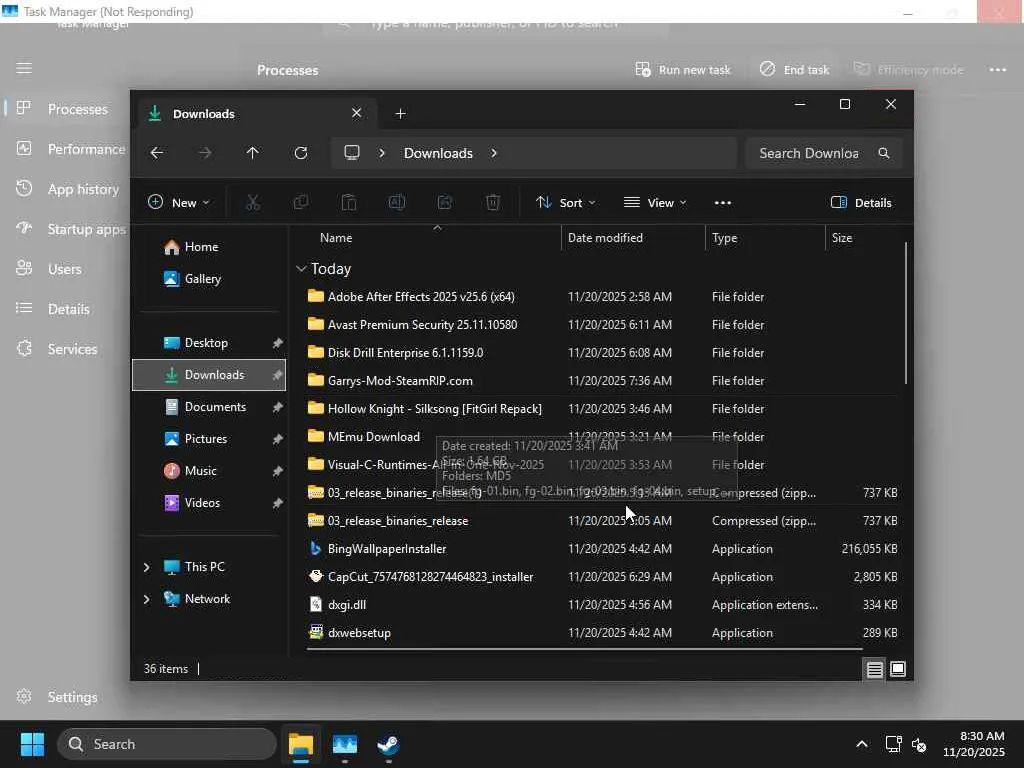The height and width of the screenshot is (768, 1024).
Task: Click Task Manager icon on the taskbar
Action: click(345, 744)
